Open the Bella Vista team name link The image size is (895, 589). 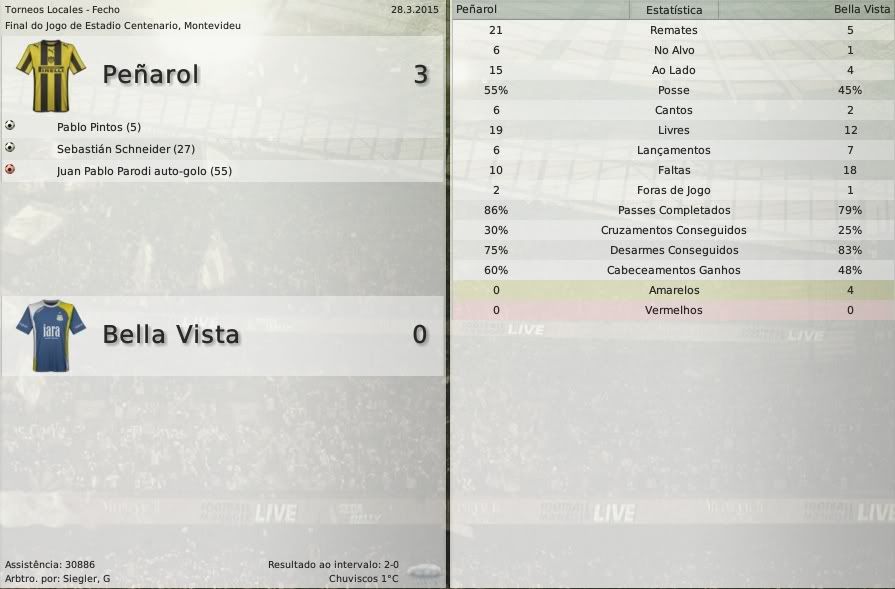click(x=171, y=334)
